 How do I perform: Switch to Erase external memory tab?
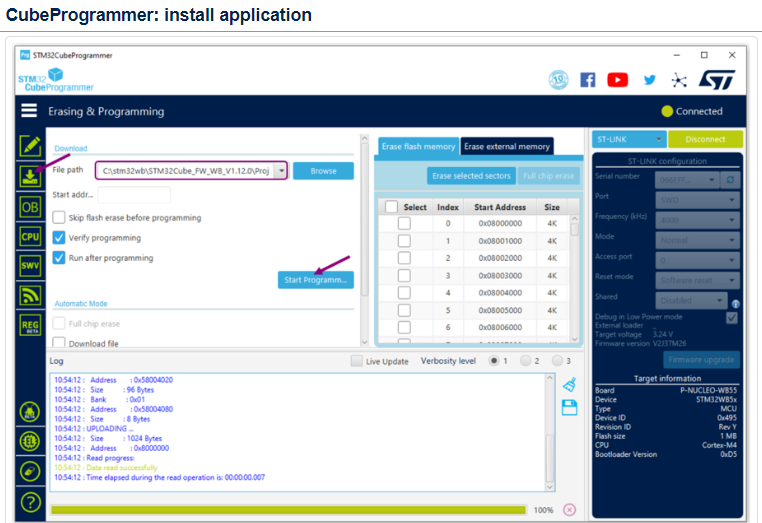pyautogui.click(x=507, y=146)
